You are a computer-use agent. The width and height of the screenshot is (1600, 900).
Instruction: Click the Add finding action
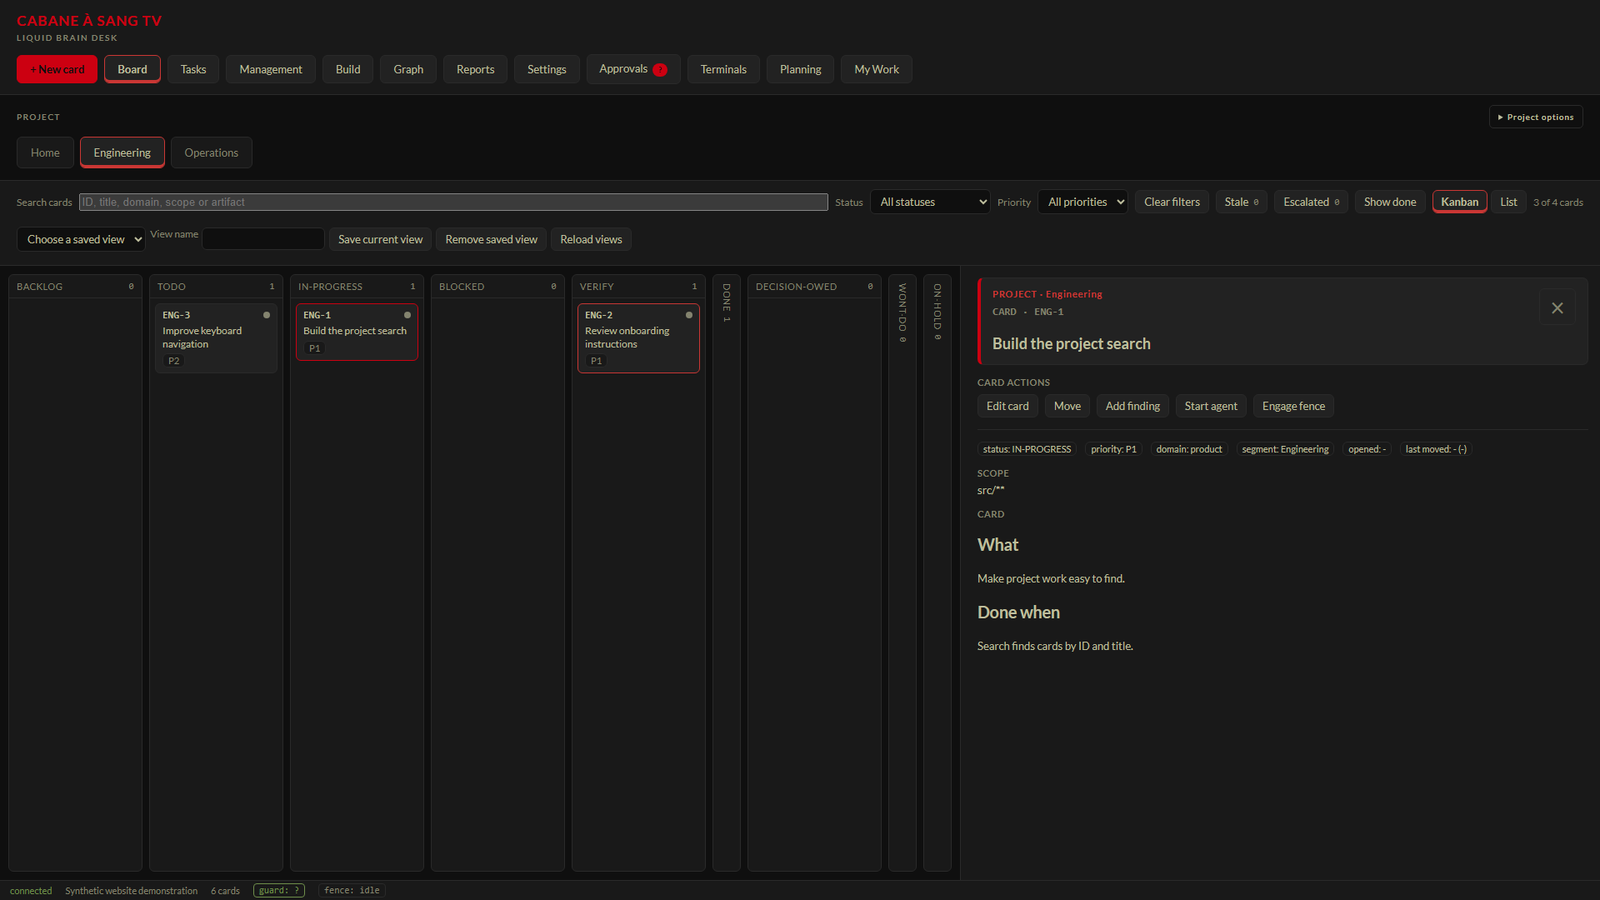1133,406
